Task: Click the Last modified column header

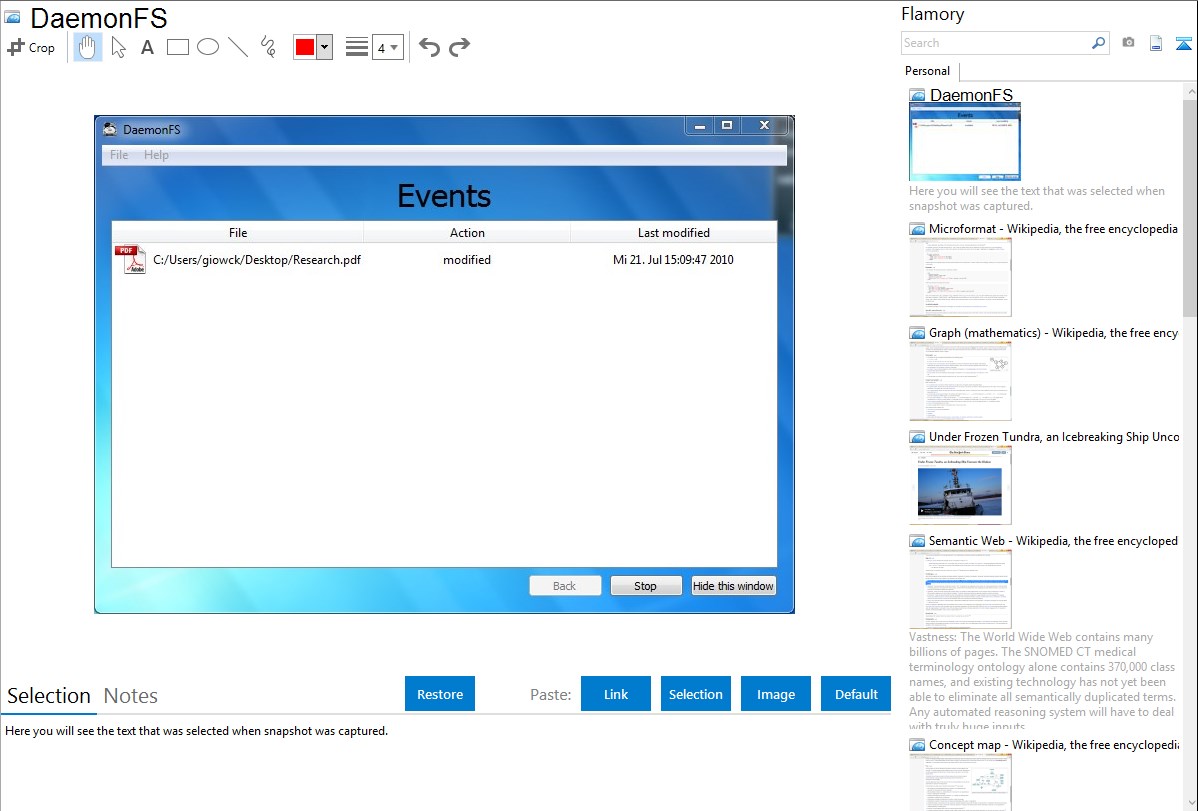Action: point(674,232)
